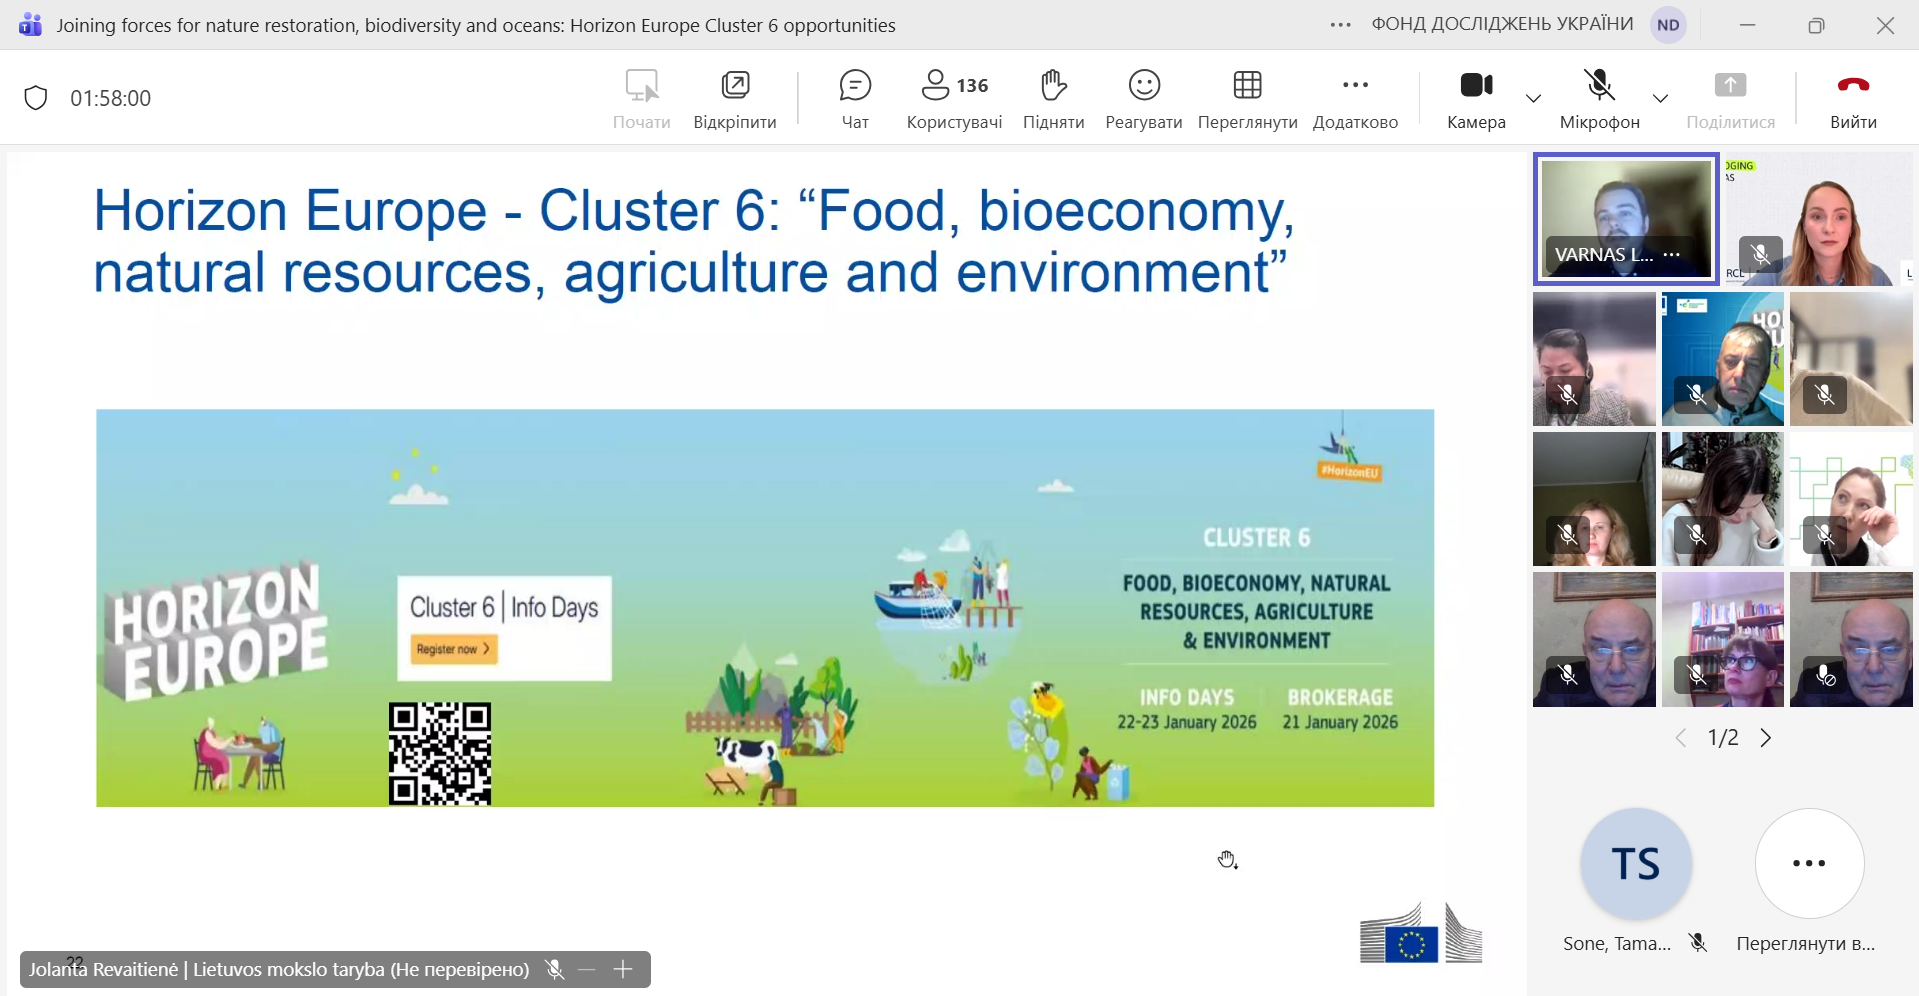1919x996 pixels.
Task: Show the participants list (Користувачі)
Action: [x=954, y=98]
